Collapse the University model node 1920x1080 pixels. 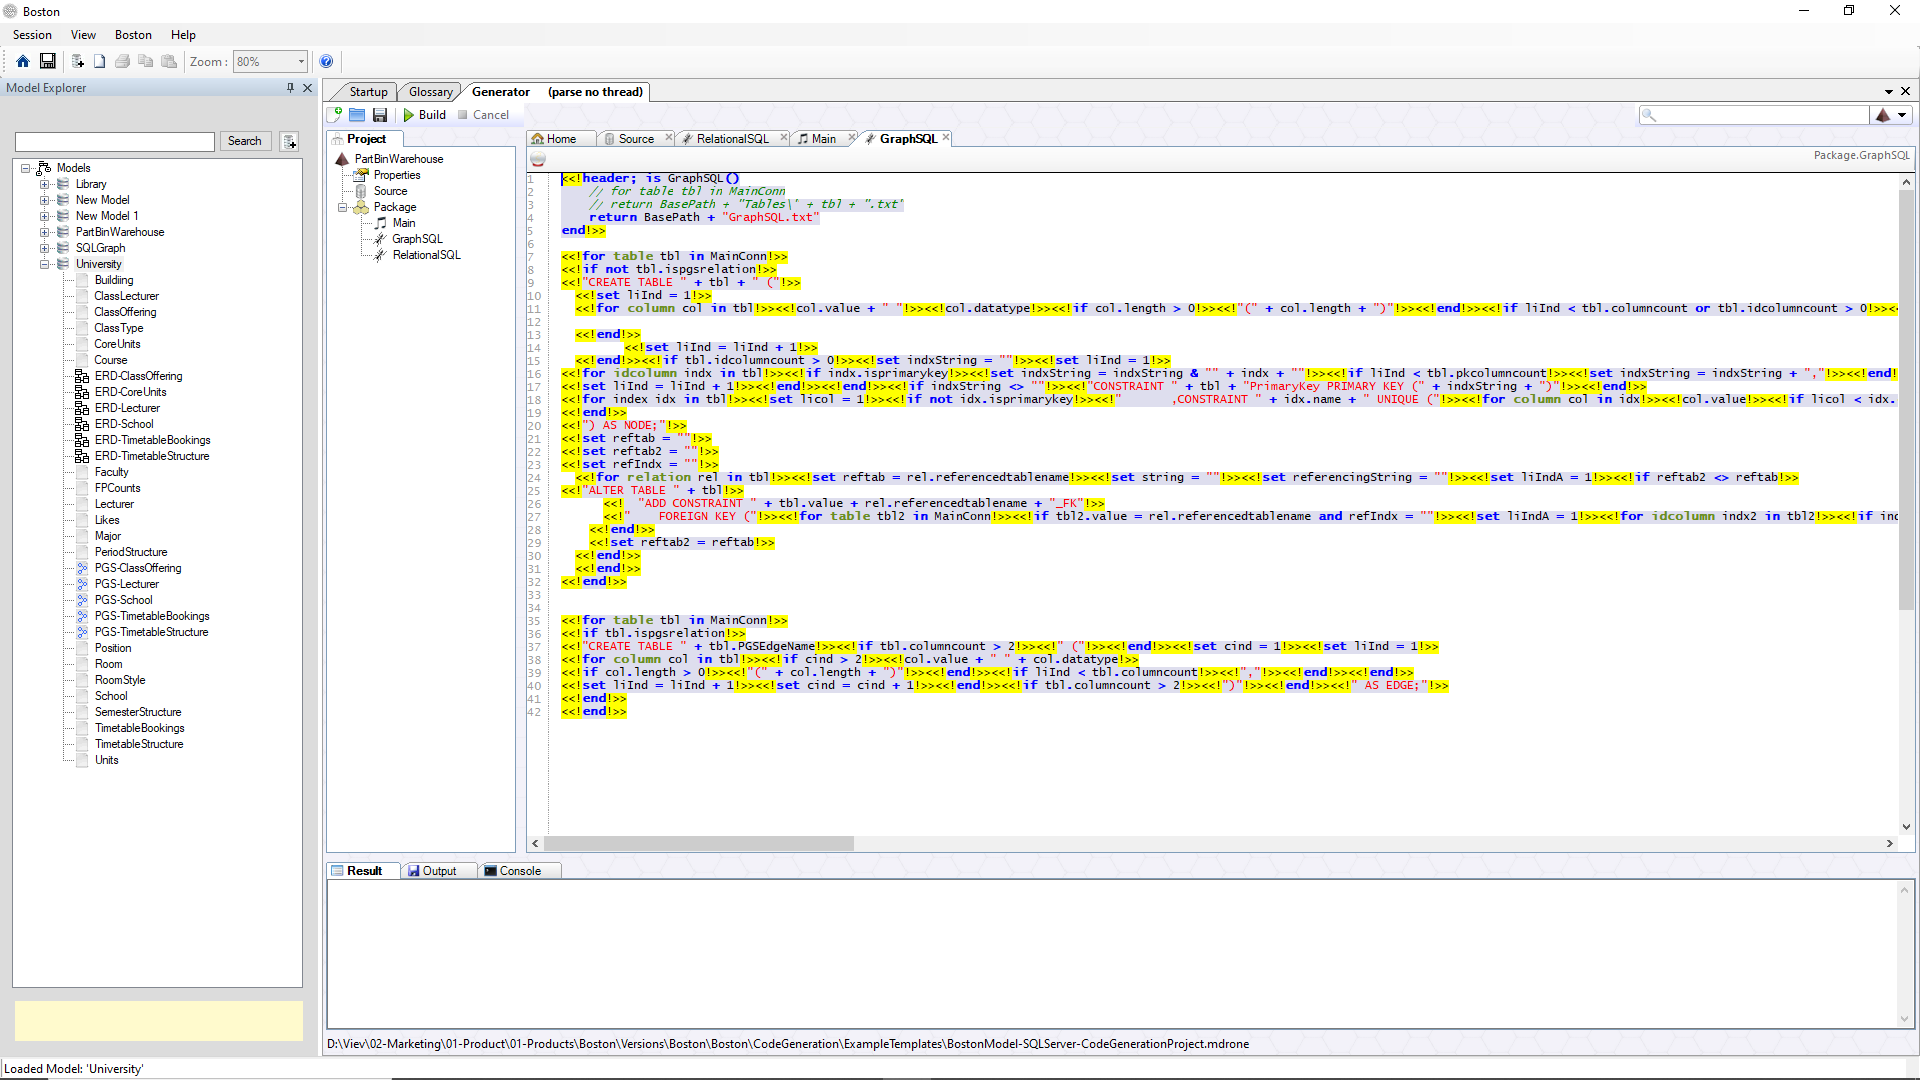[44, 264]
